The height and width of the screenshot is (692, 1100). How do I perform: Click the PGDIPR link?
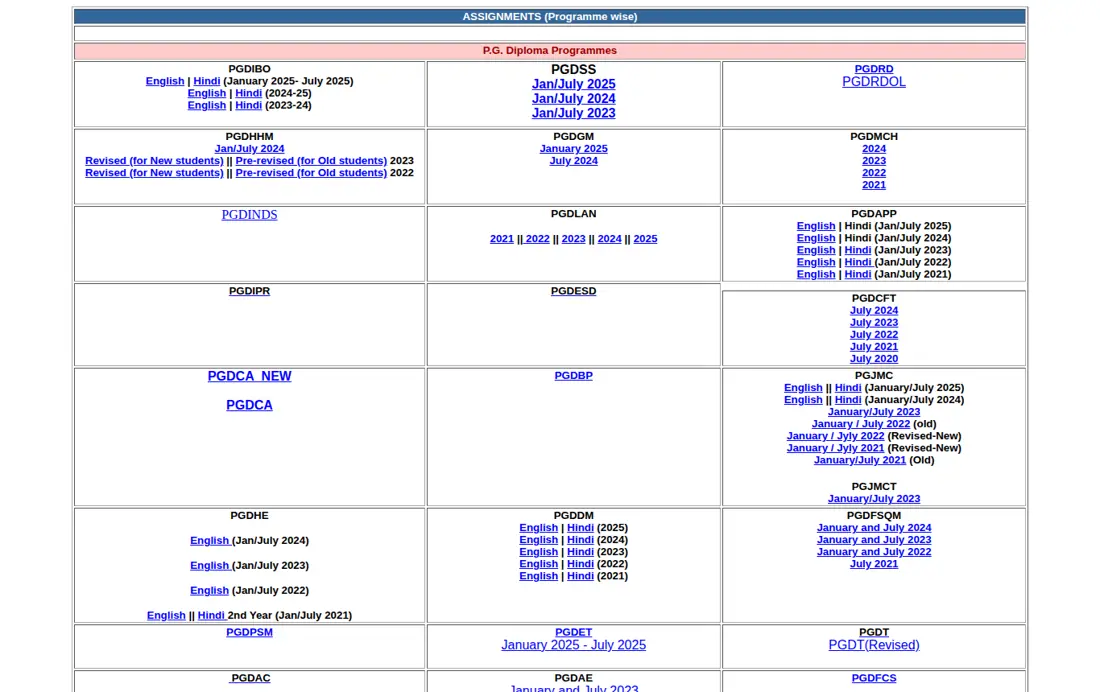249,291
